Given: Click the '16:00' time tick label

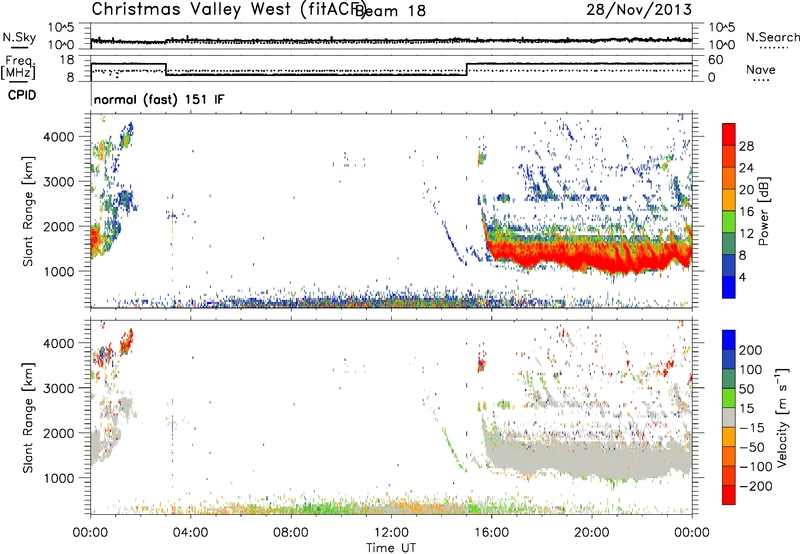Looking at the screenshot, I should tap(491, 532).
